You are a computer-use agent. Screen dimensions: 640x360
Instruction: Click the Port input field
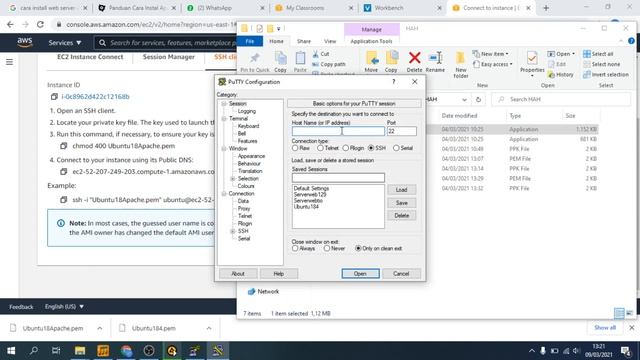click(402, 131)
